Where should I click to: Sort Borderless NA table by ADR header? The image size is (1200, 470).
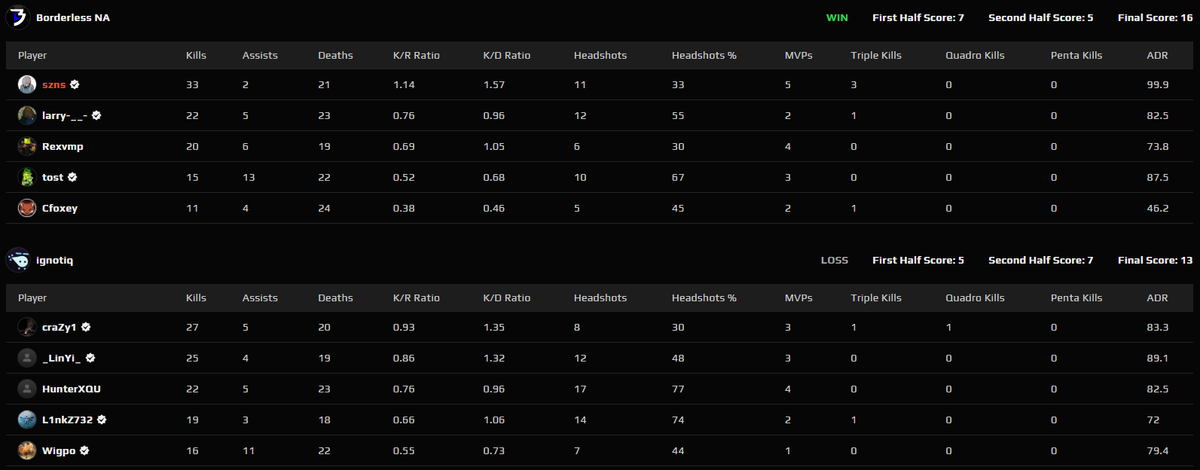tap(1156, 55)
